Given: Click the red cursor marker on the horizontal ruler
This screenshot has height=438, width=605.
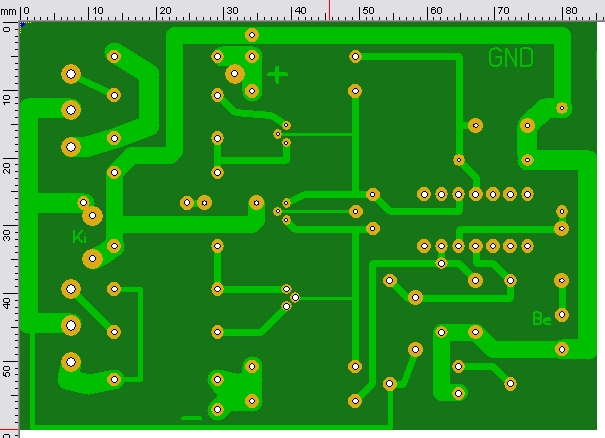Looking at the screenshot, I should coord(329,10).
